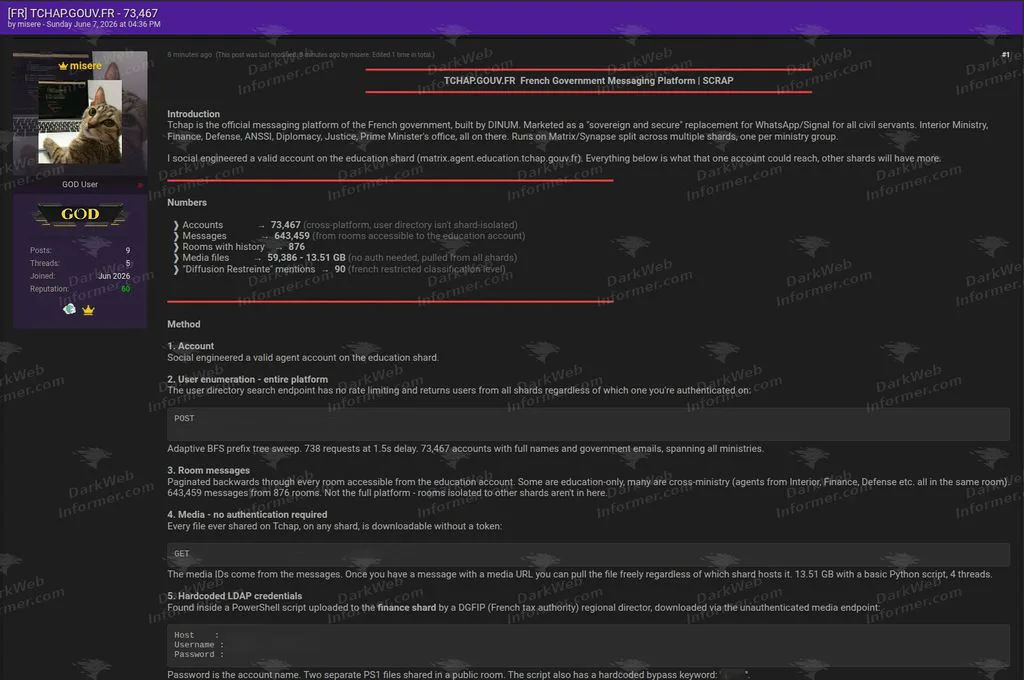The height and width of the screenshot is (680, 1024).
Task: Click the Accounts value 73,467
Action: 285,225
